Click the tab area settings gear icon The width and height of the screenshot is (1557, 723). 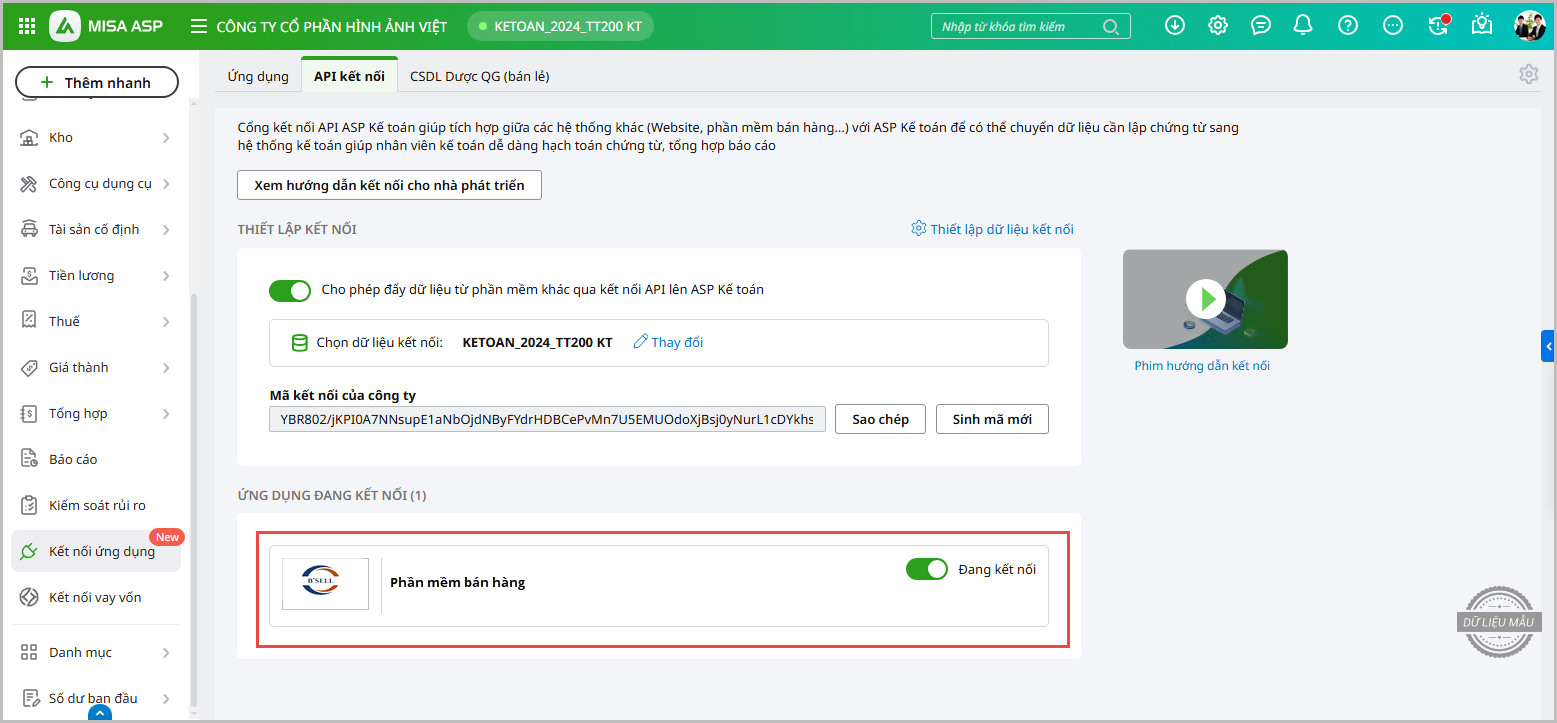[x=1528, y=74]
